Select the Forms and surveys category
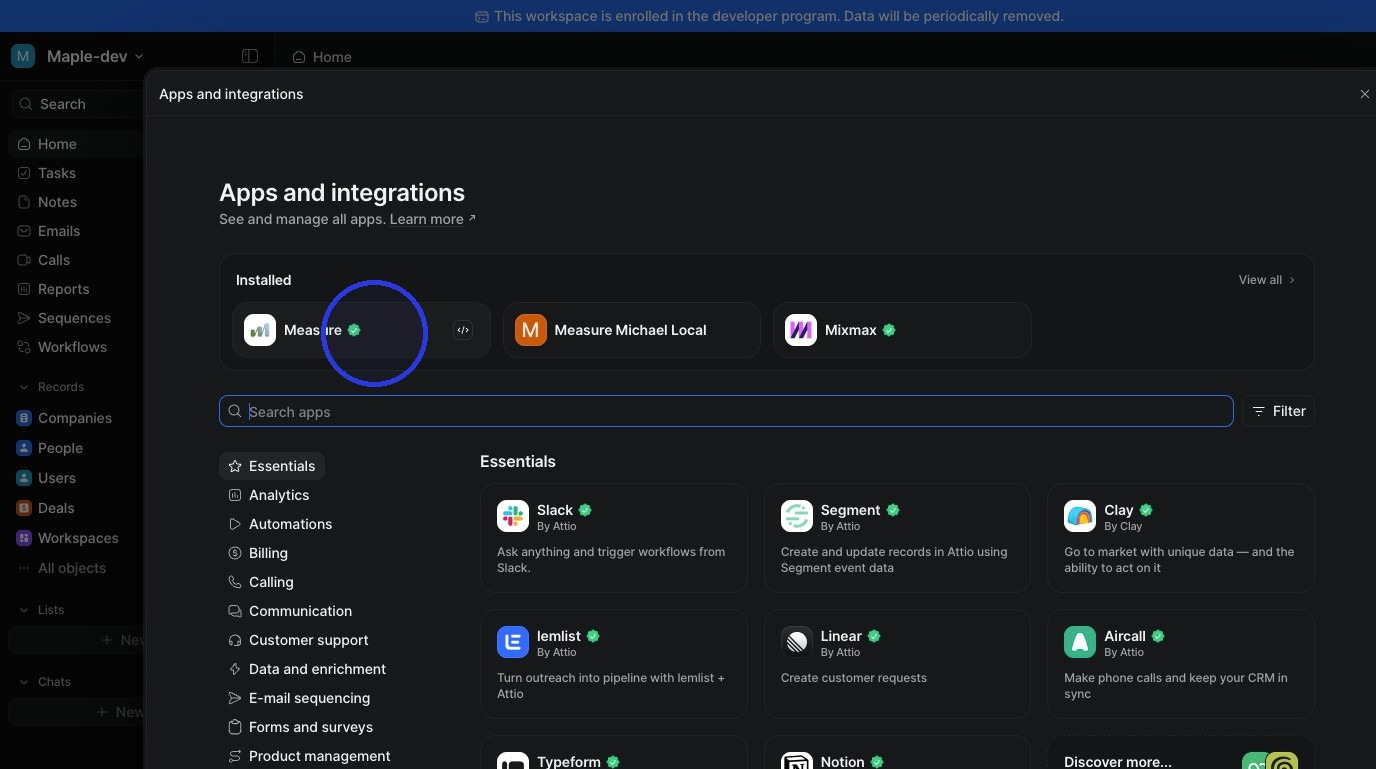The width and height of the screenshot is (1376, 769). pos(300,727)
